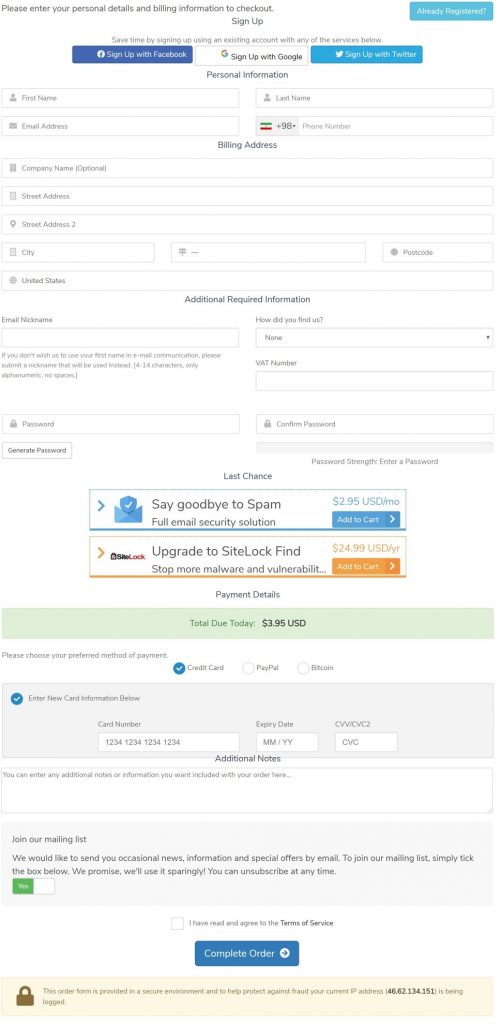Click arrow icon on orange Add to Cart
Image resolution: width=501 pixels, height=1024 pixels.
click(392, 566)
